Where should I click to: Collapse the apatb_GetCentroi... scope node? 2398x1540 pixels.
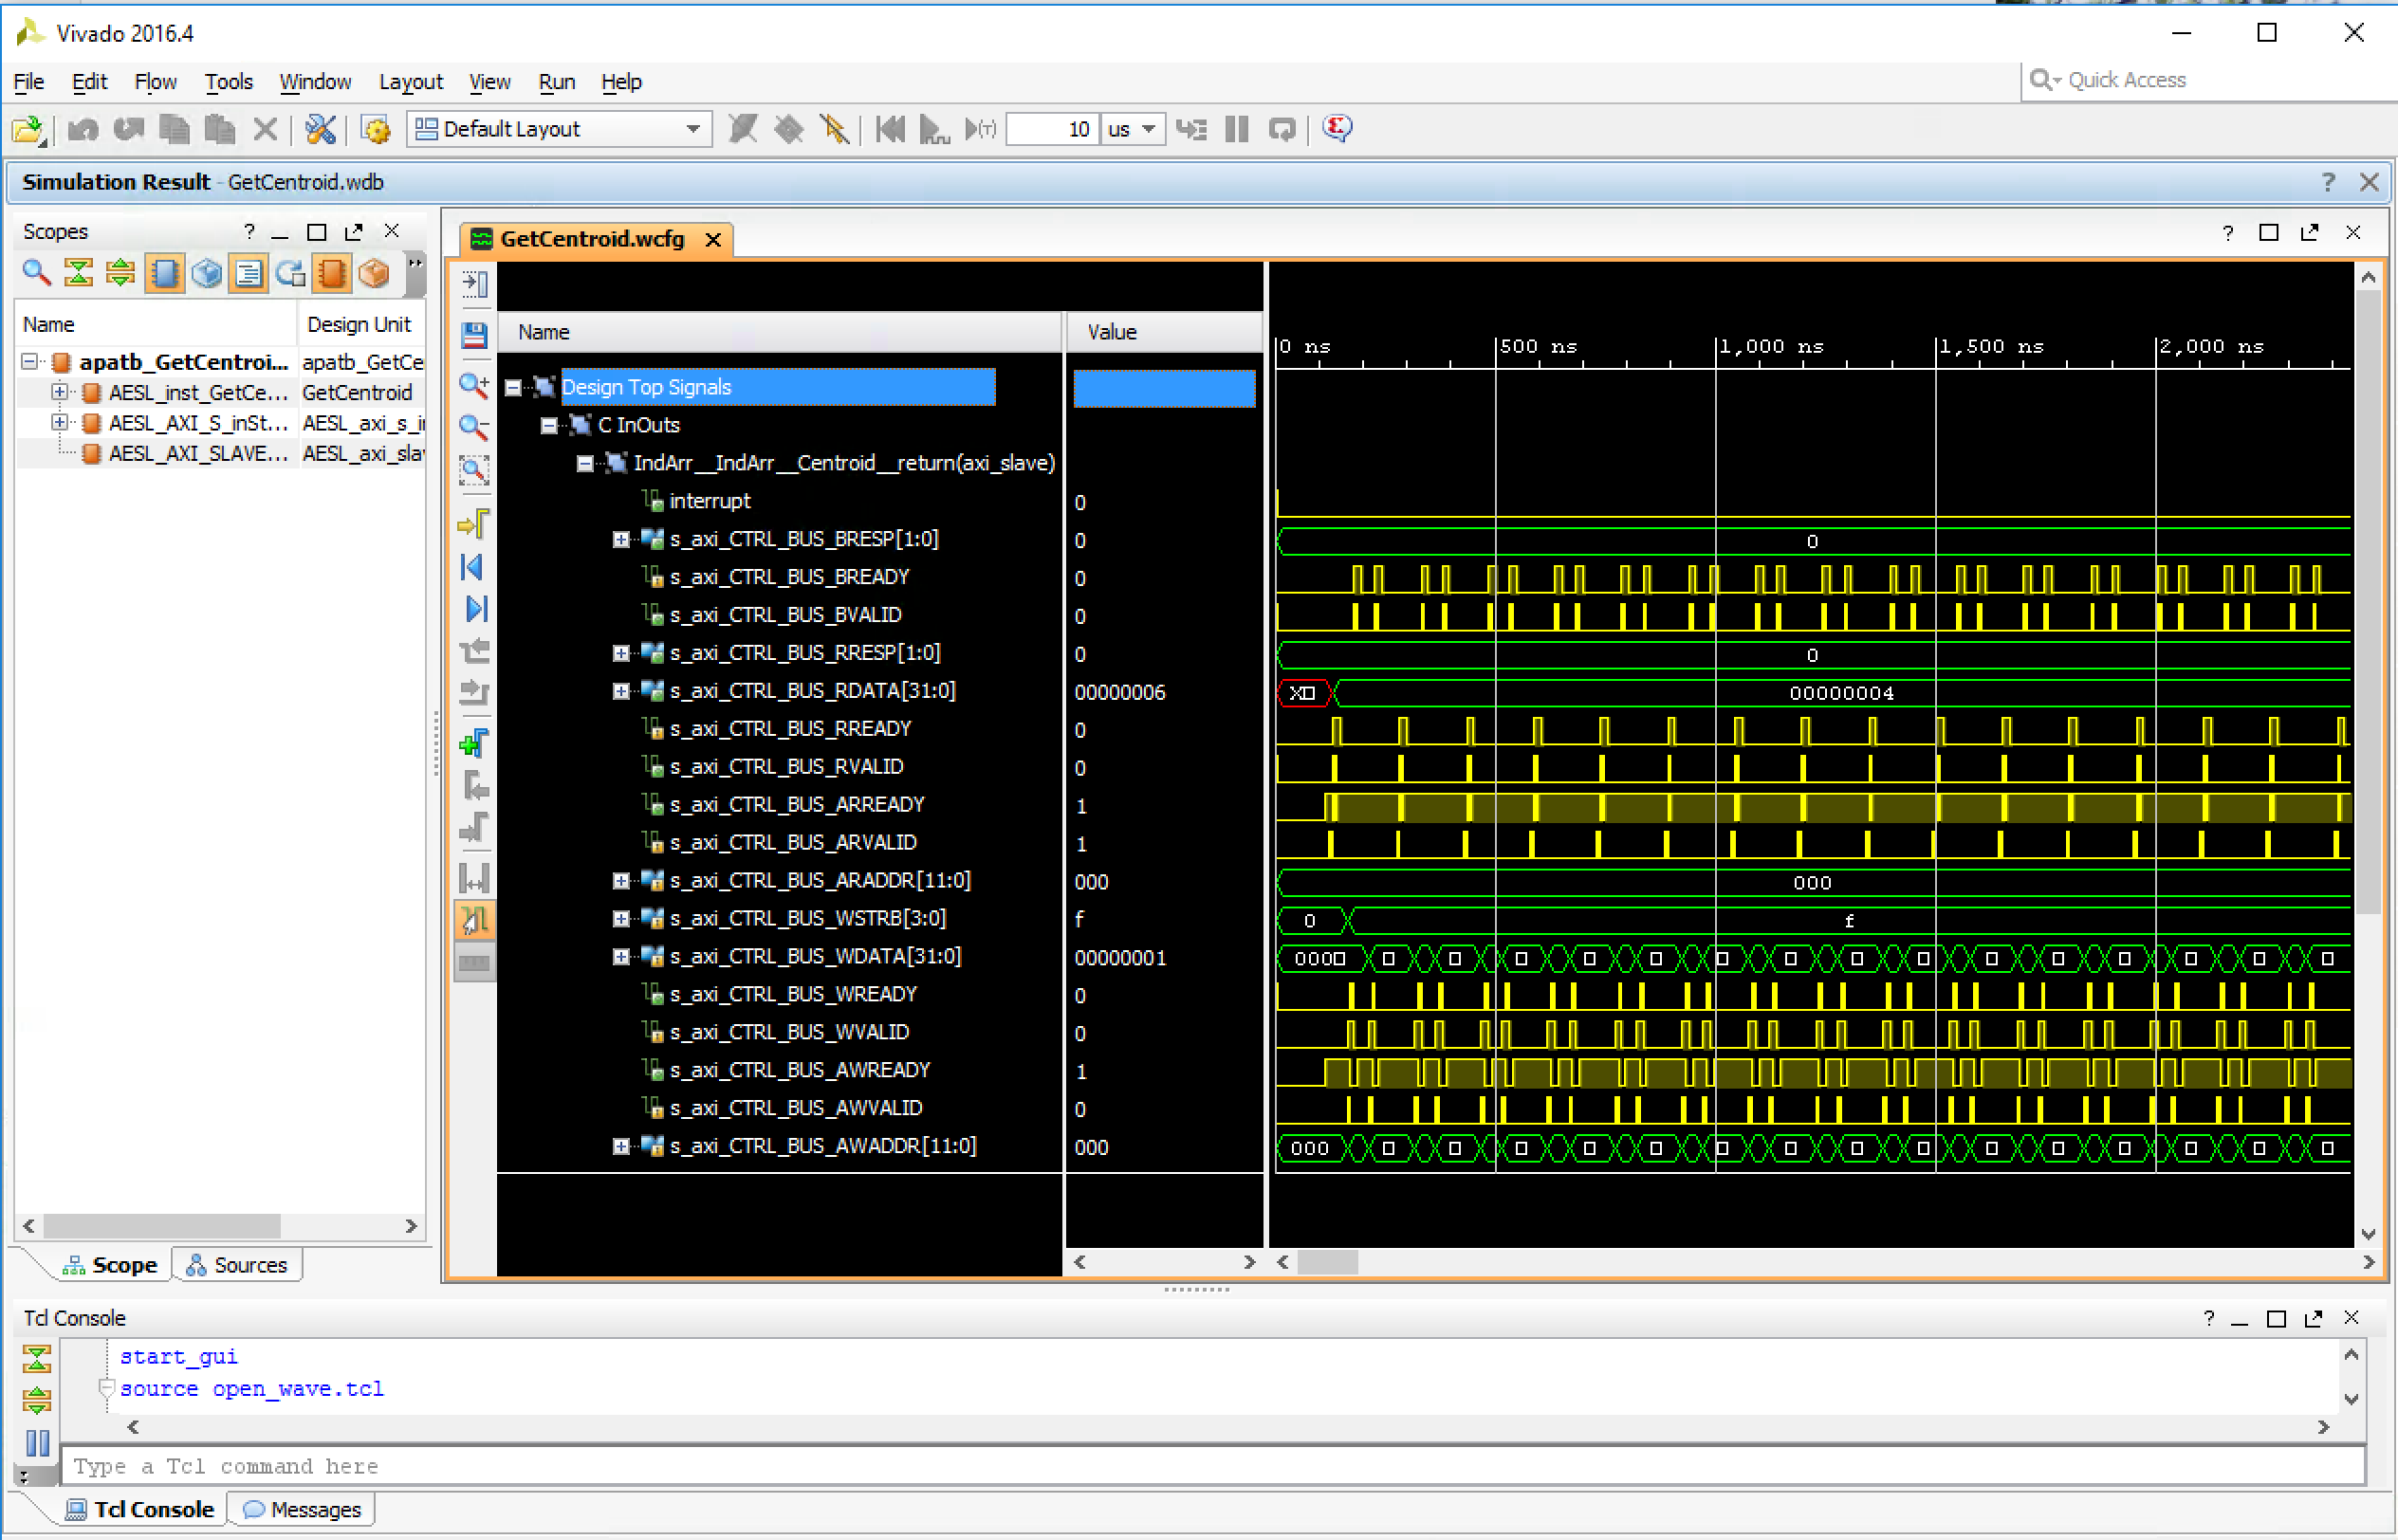pos(30,362)
